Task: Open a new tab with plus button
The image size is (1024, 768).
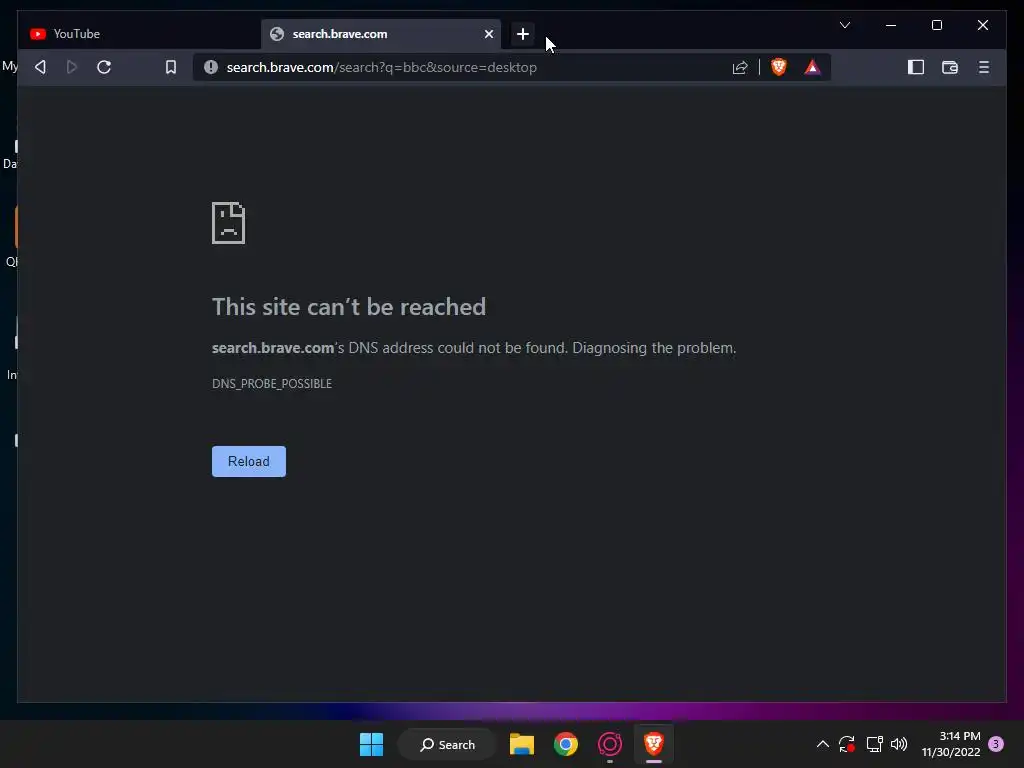Action: [522, 34]
